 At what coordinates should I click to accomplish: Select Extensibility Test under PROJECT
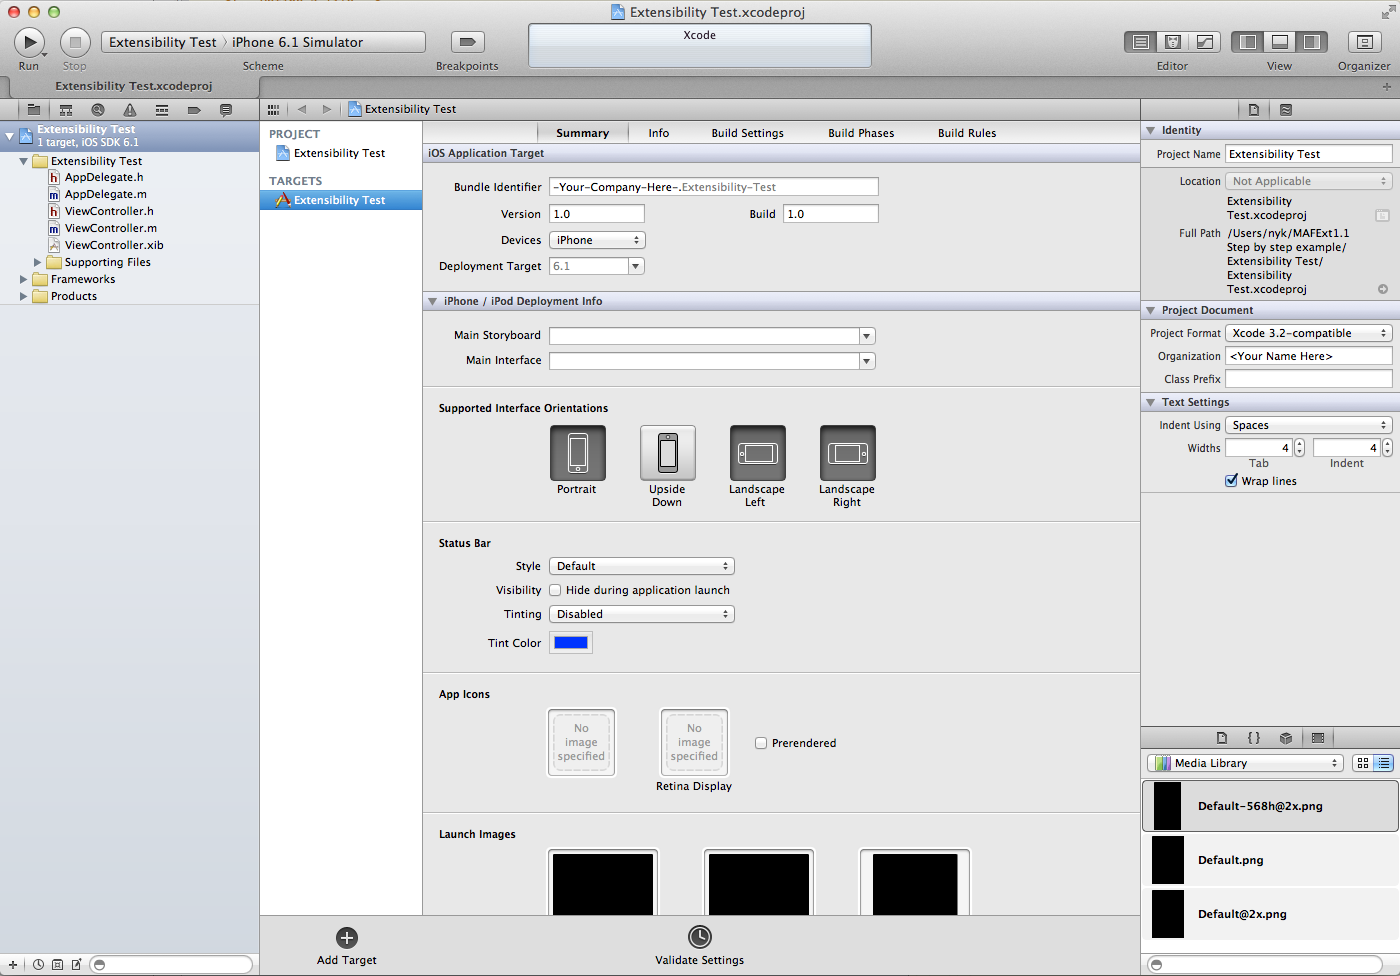(340, 153)
